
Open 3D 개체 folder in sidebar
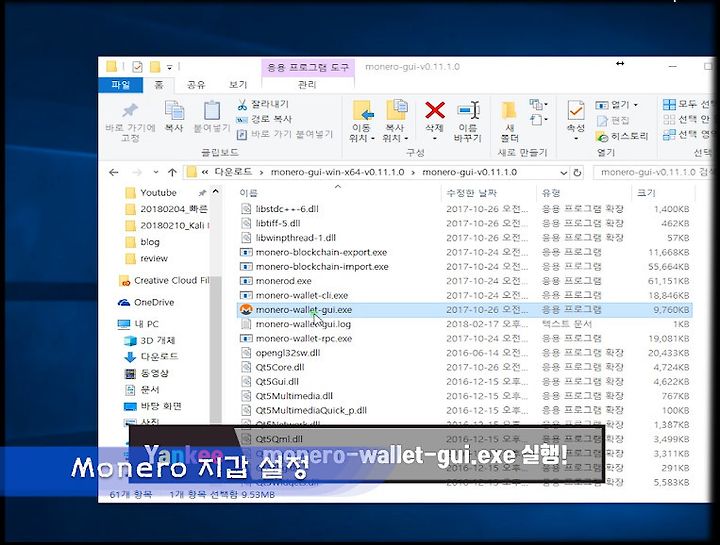pos(158,341)
